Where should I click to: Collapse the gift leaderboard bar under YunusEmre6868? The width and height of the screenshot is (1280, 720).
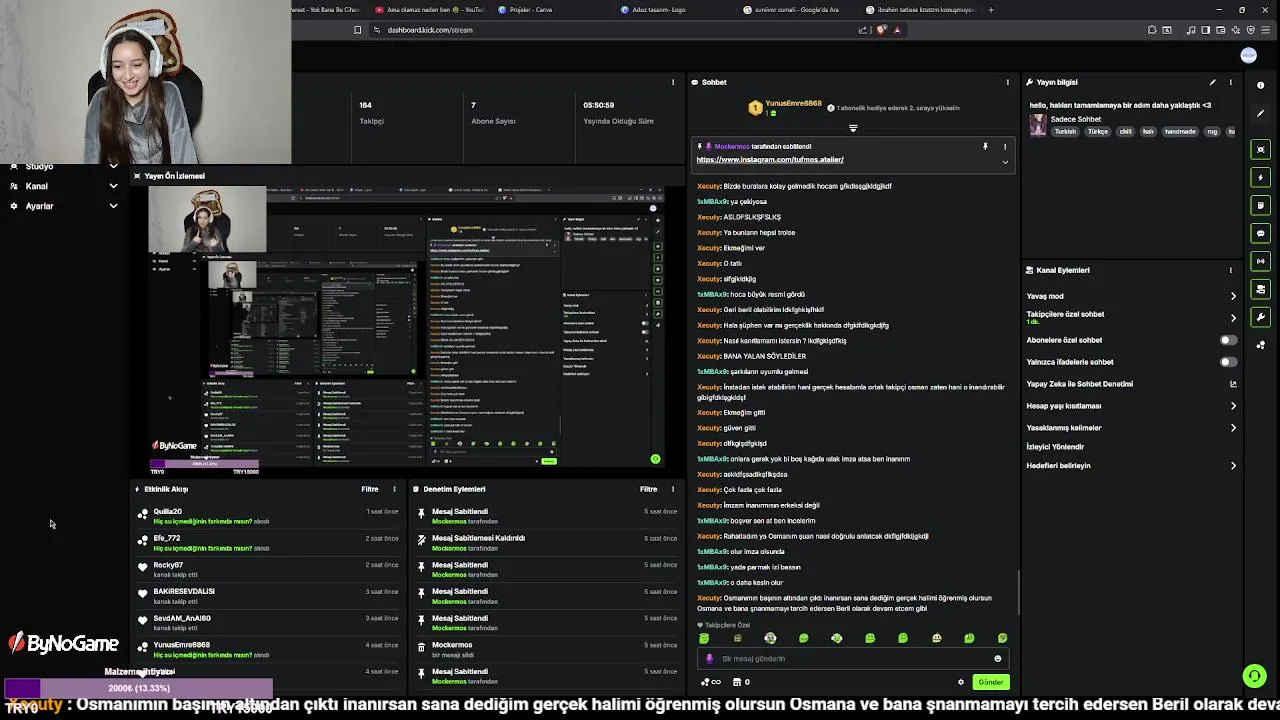click(853, 128)
